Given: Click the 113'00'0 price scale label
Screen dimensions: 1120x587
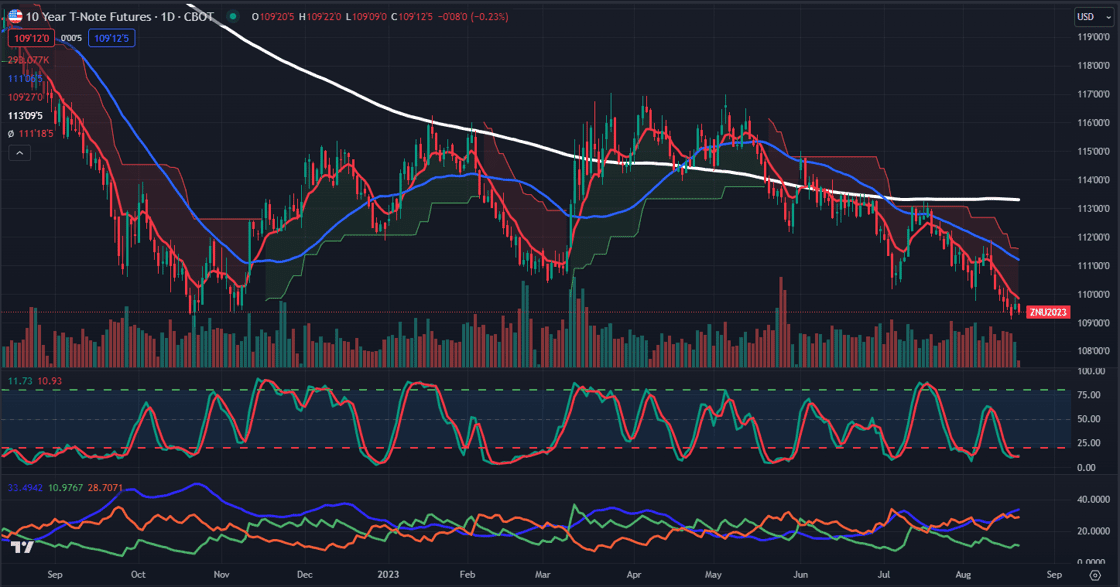Looking at the screenshot, I should (1093, 209).
